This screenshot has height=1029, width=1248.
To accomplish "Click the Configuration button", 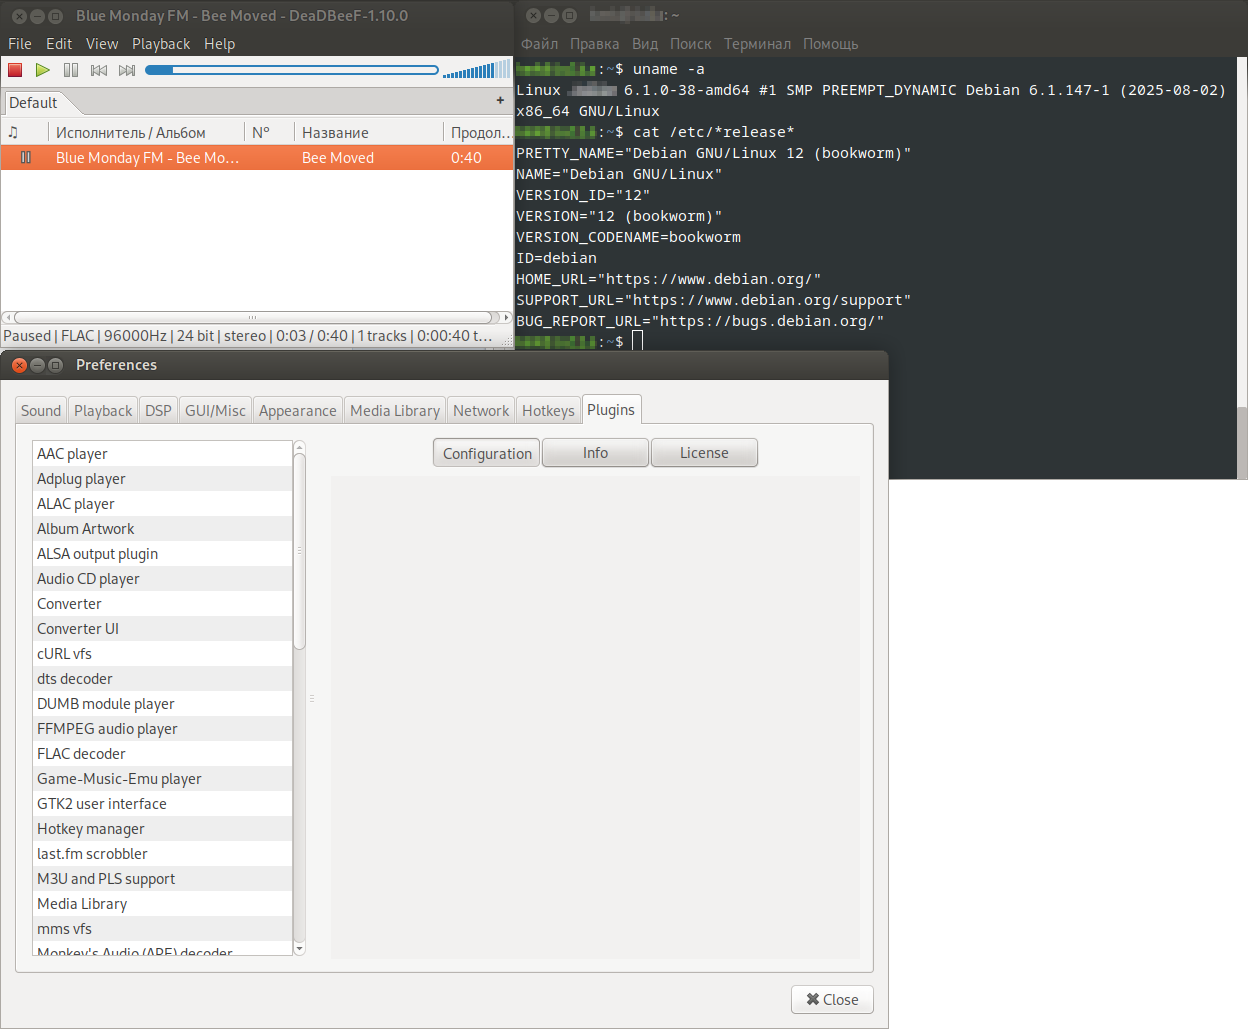I will click(x=487, y=453).
